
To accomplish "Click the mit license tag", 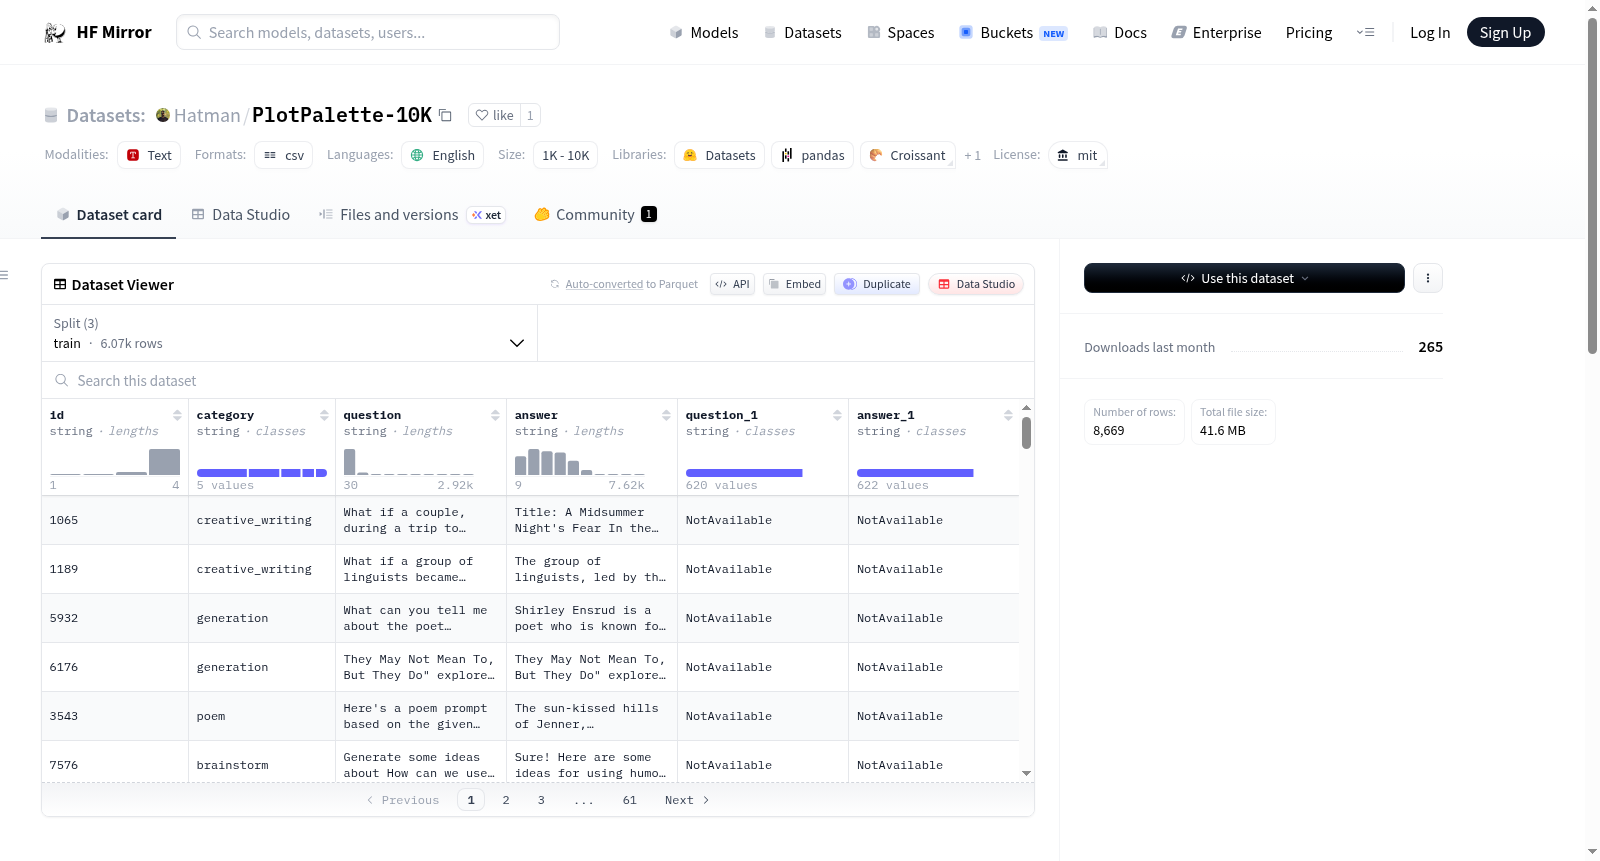I will (1077, 155).
